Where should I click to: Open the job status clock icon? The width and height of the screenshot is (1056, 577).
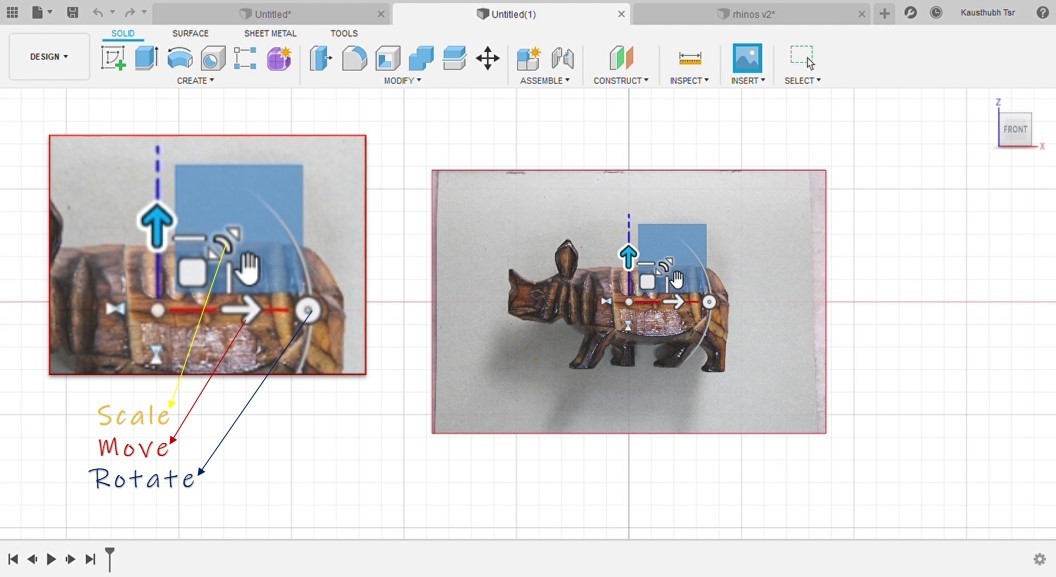936,13
